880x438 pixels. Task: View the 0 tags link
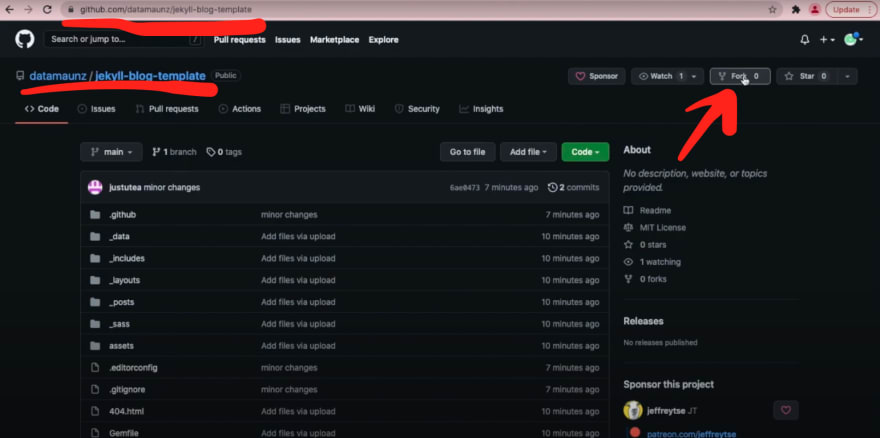coord(224,152)
